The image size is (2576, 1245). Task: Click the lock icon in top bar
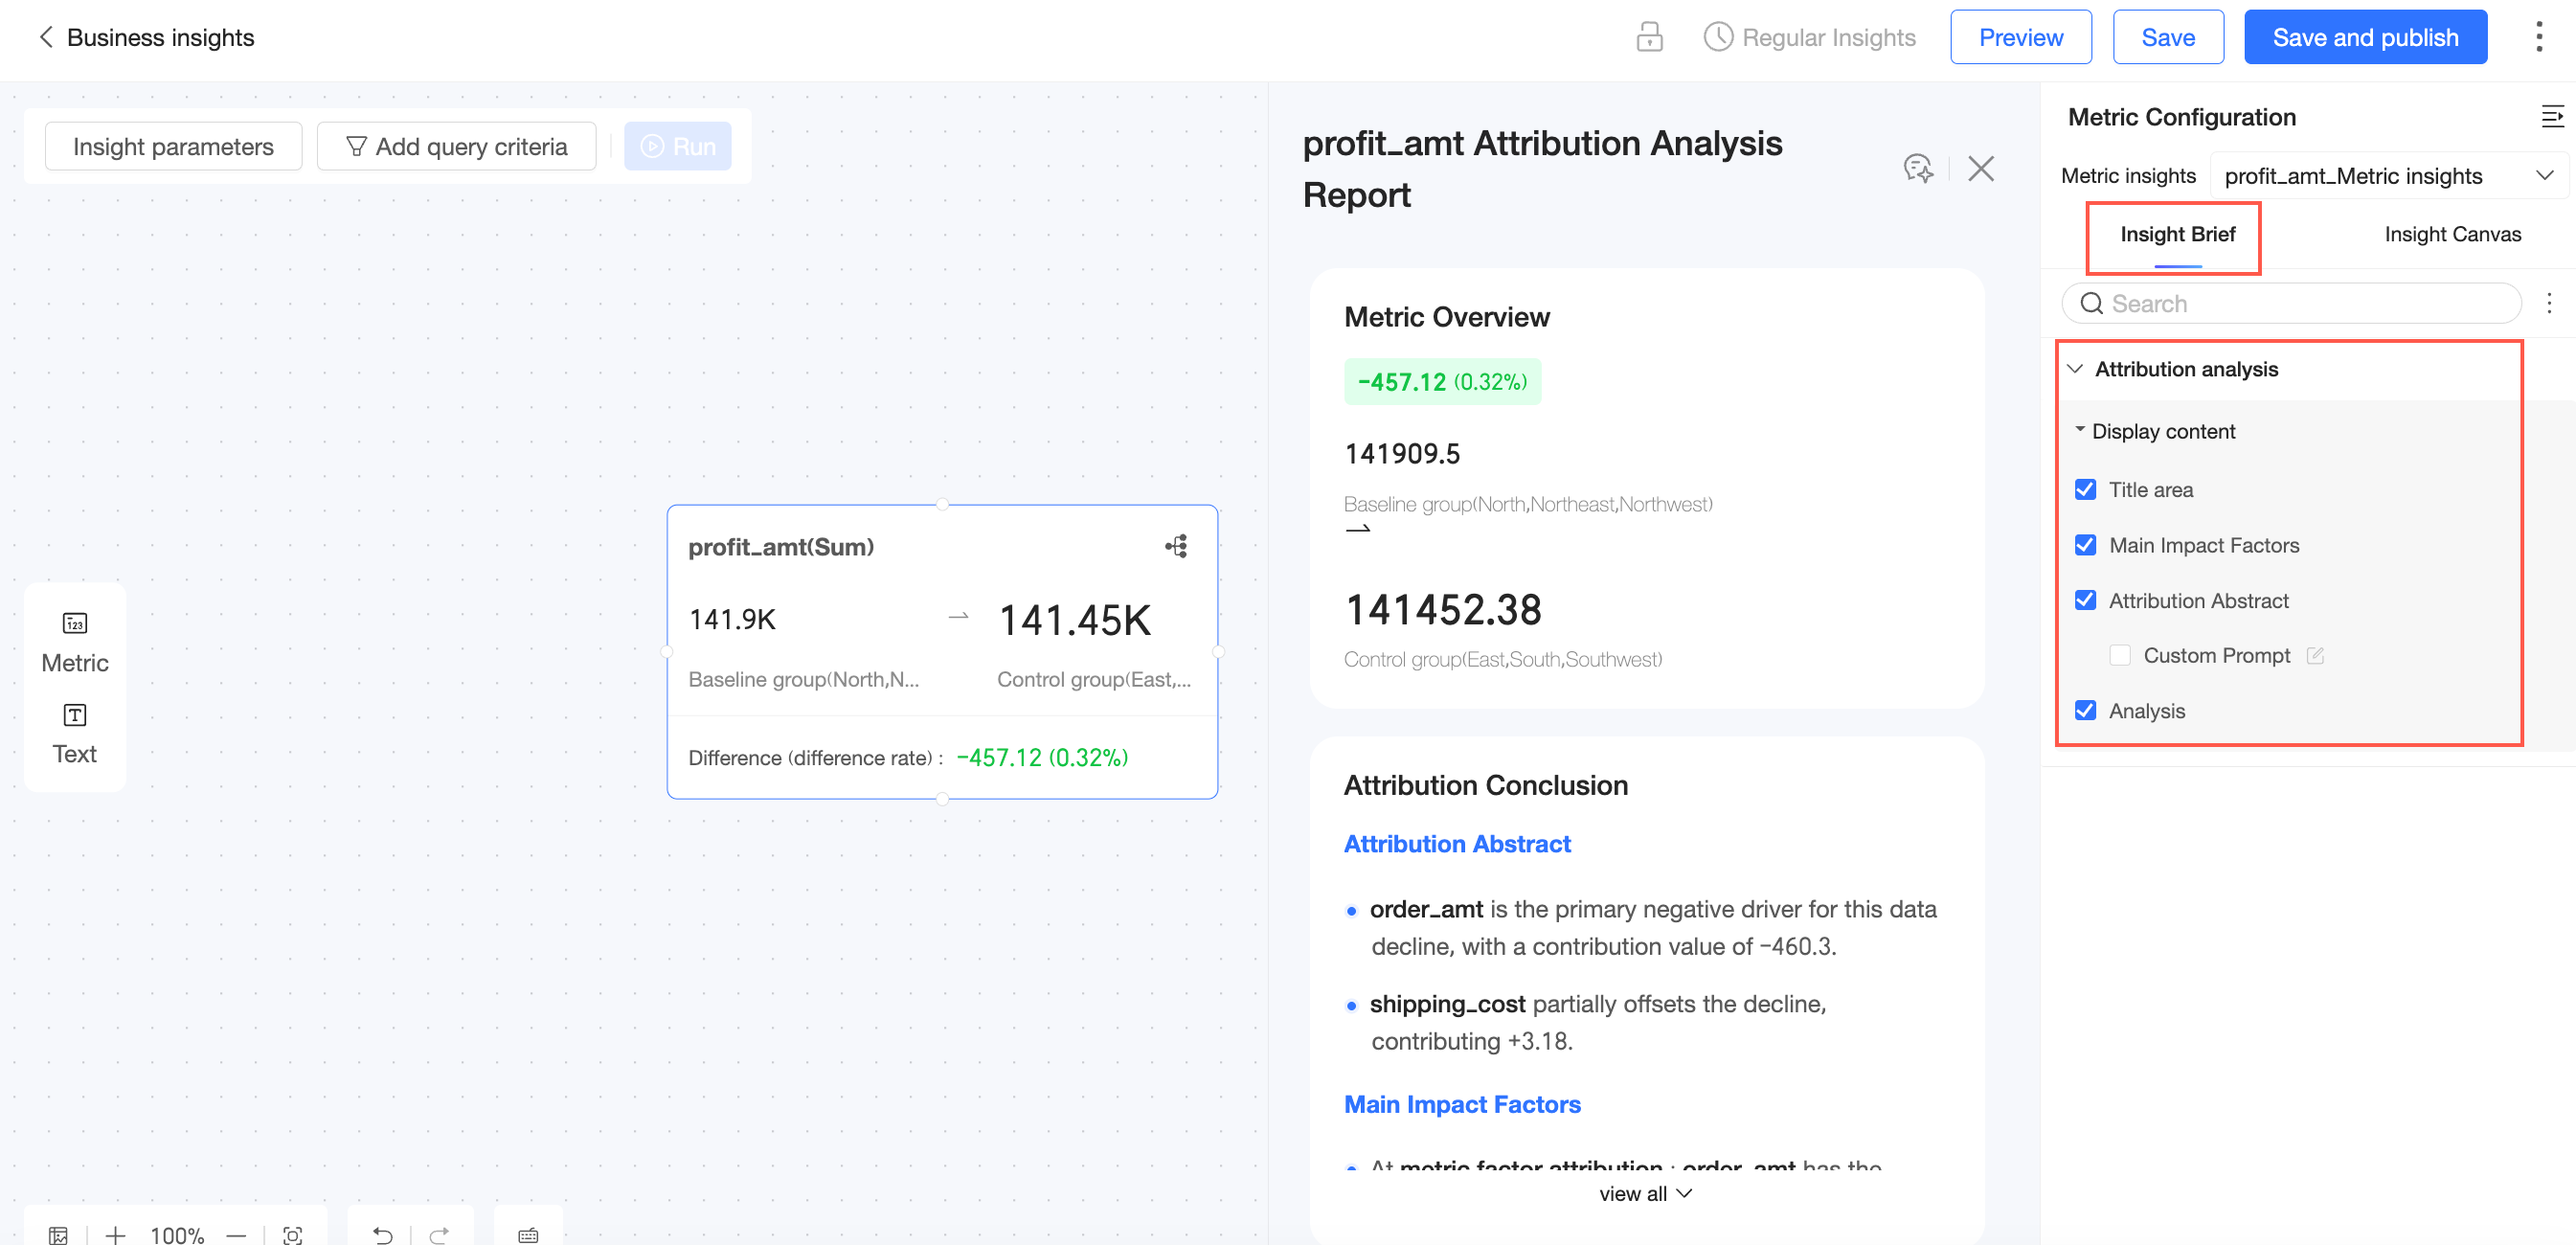tap(1649, 37)
